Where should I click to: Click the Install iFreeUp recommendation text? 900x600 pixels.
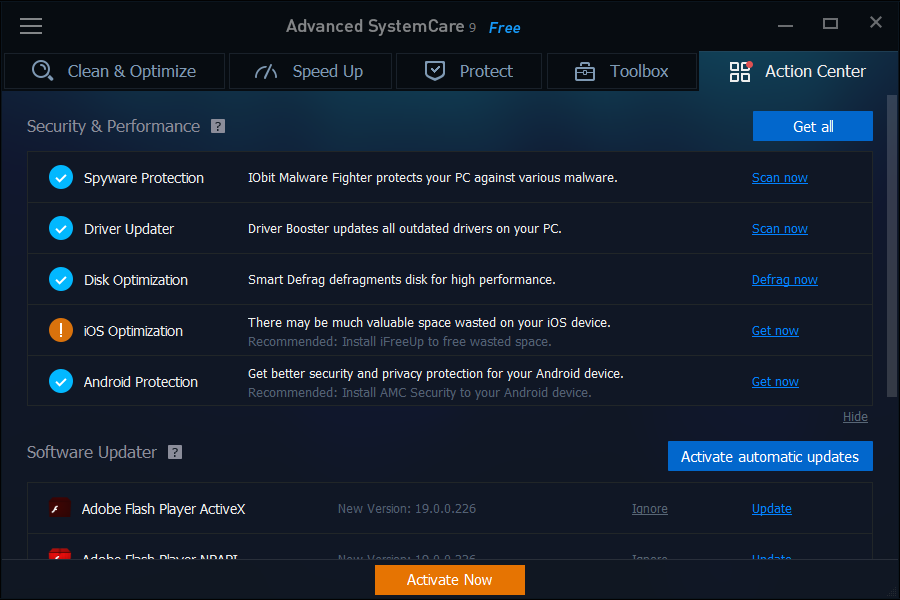[x=399, y=342]
